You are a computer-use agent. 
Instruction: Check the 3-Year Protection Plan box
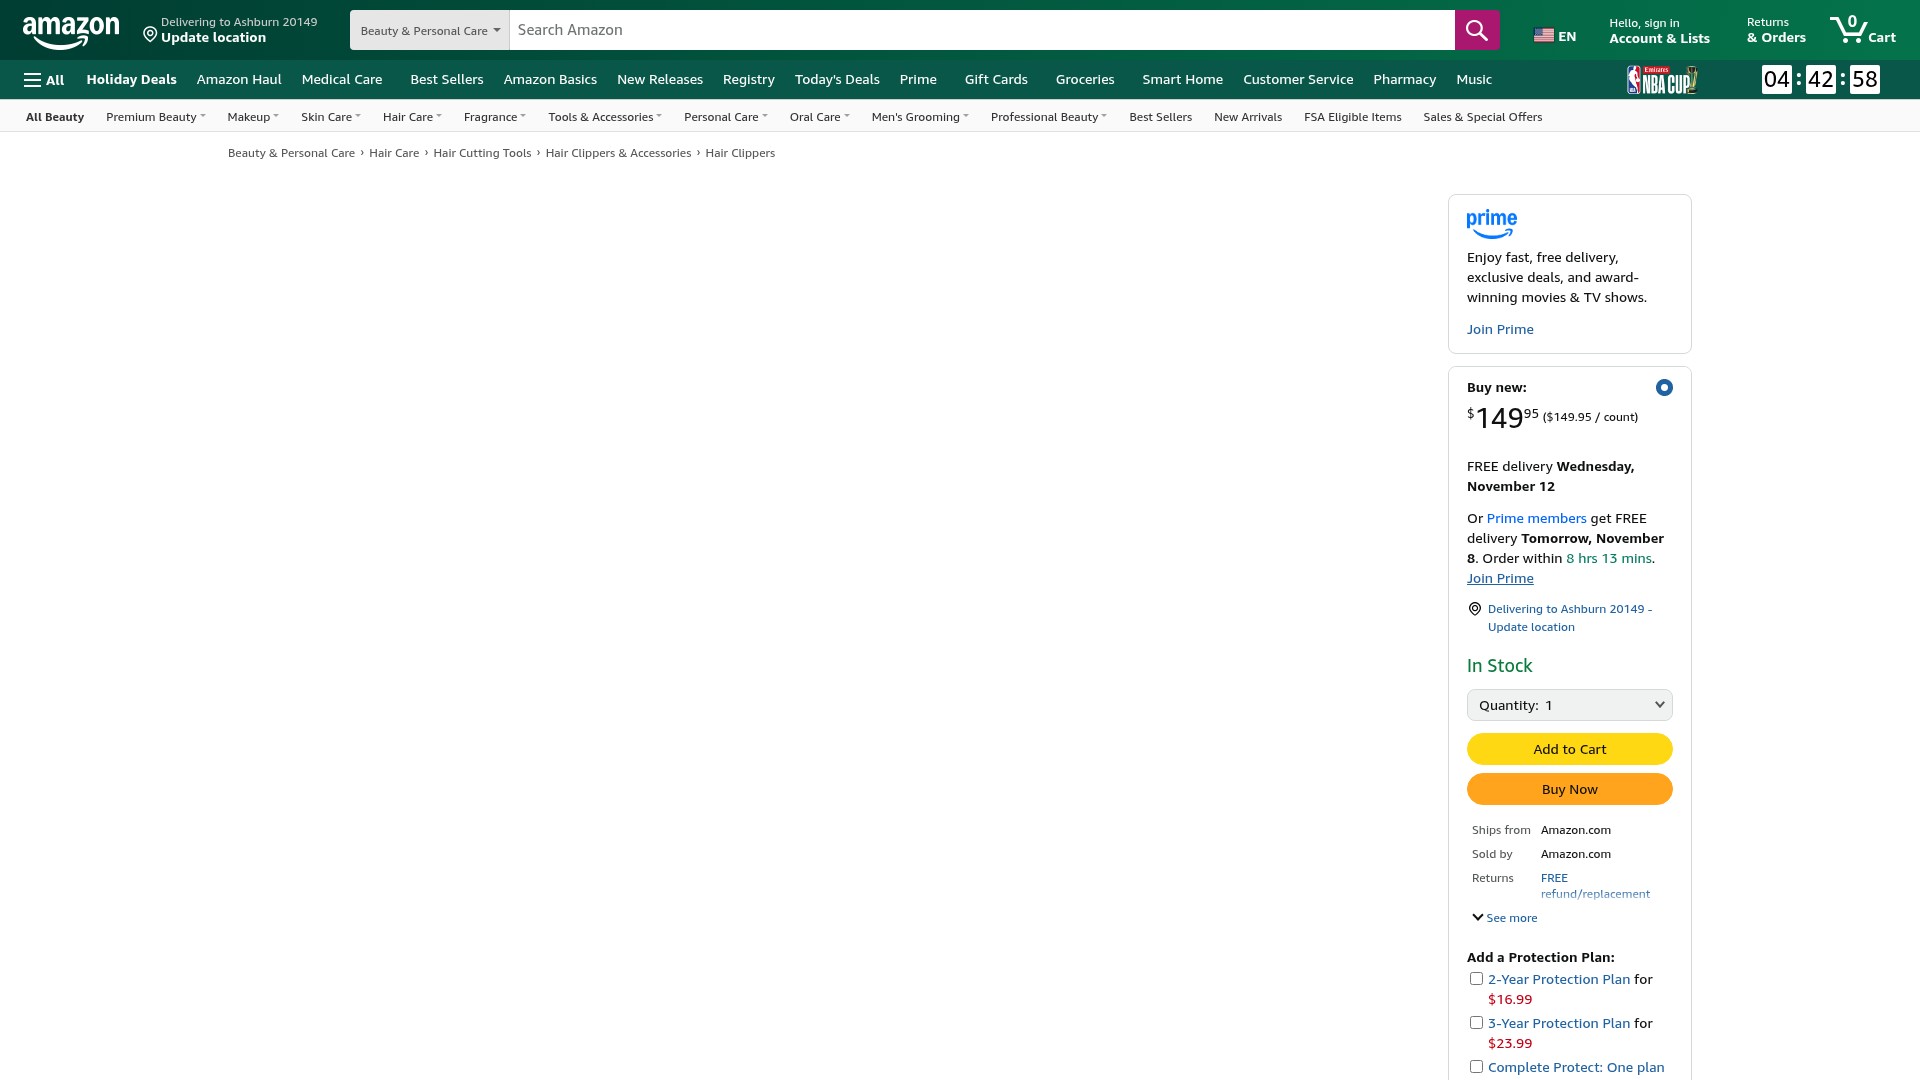pos(1476,1023)
